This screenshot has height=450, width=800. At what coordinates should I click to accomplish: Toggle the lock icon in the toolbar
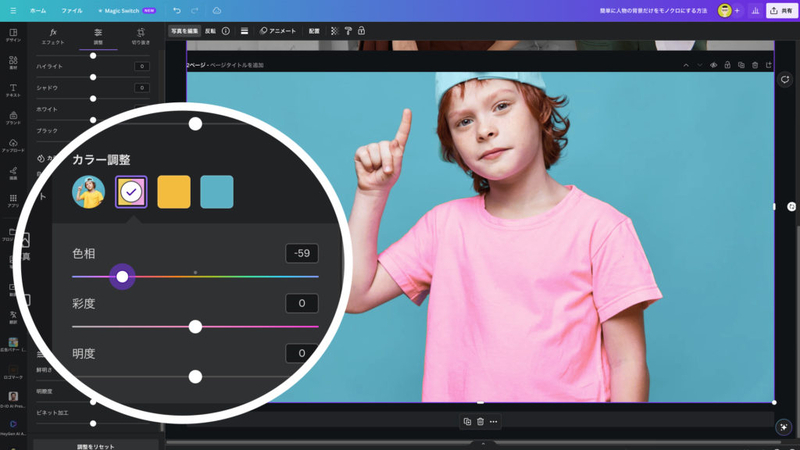[x=361, y=31]
